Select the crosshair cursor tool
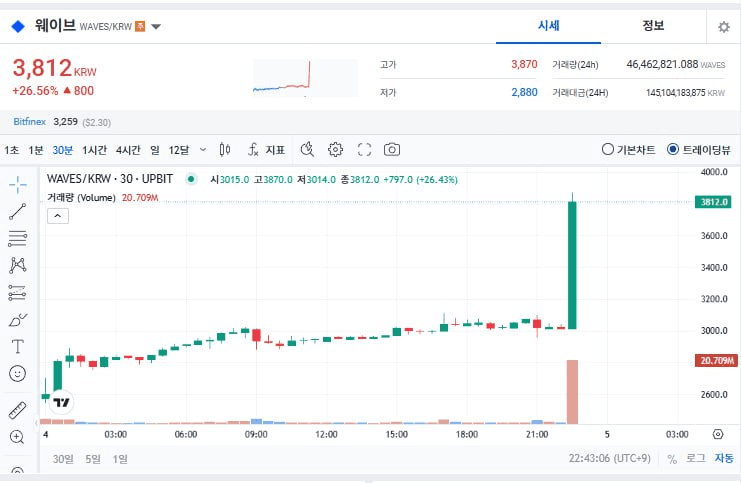This screenshot has width=741, height=483. pyautogui.click(x=17, y=184)
